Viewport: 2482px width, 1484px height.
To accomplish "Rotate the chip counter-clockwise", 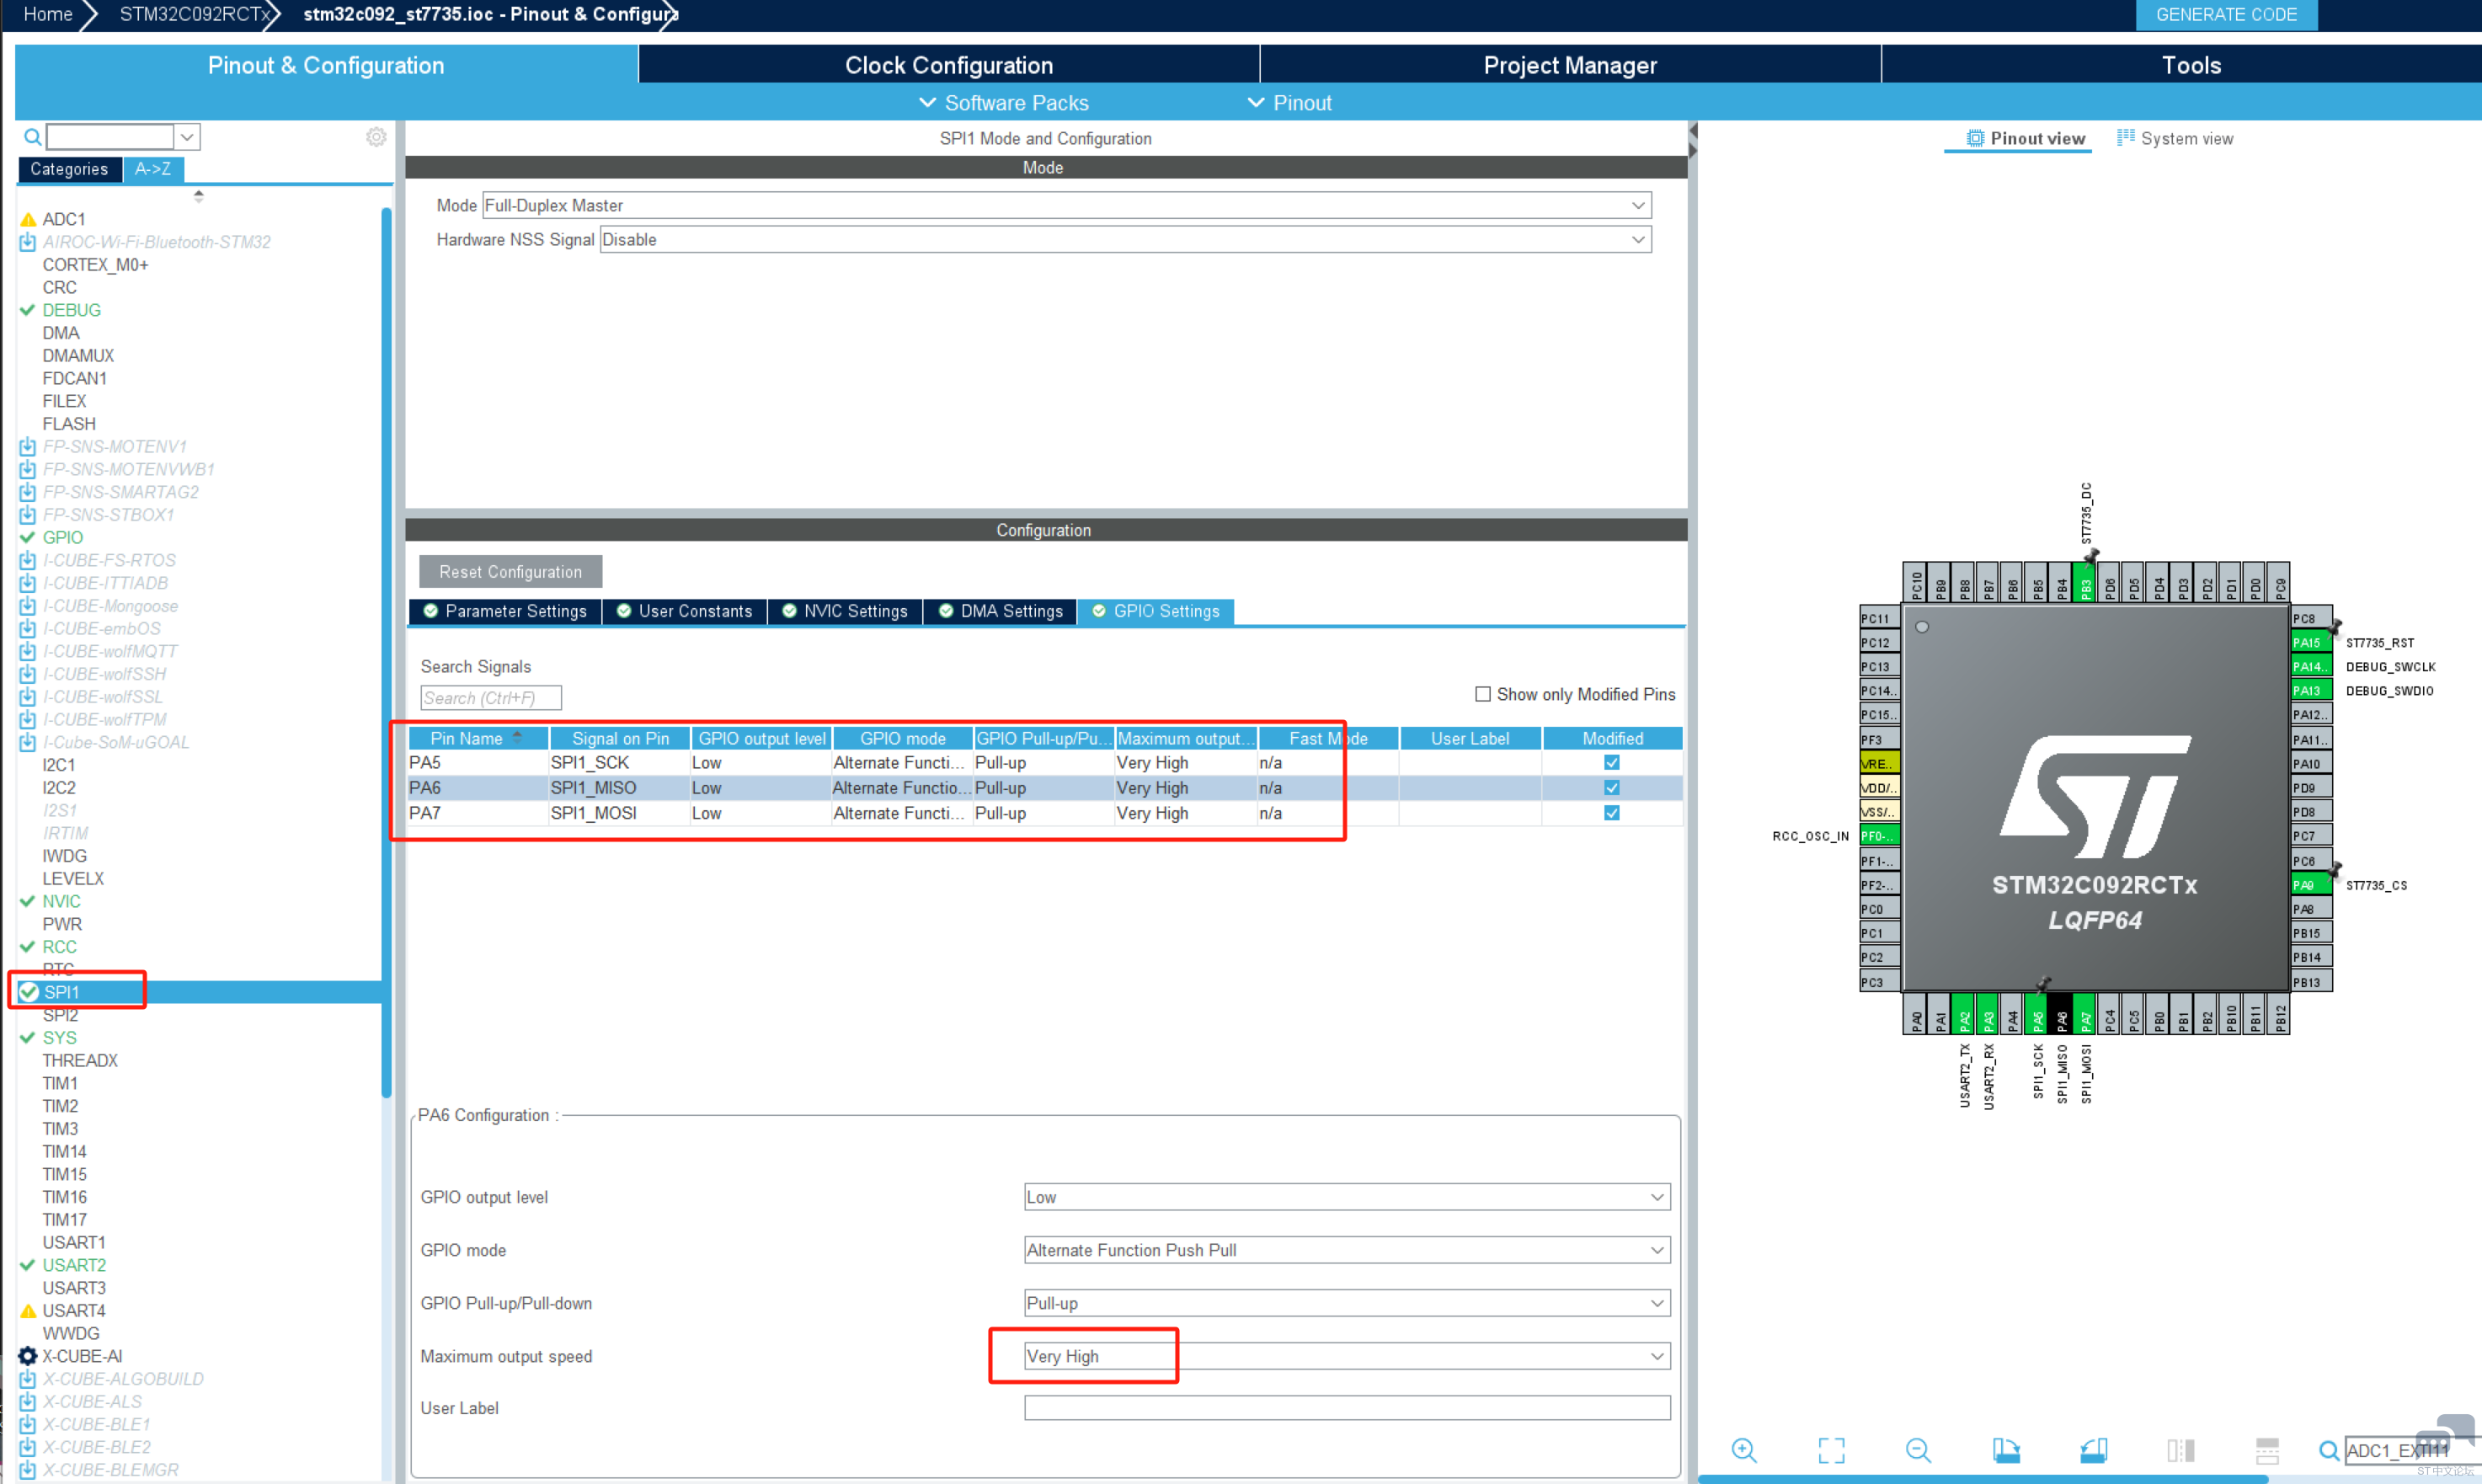I will 2093,1450.
